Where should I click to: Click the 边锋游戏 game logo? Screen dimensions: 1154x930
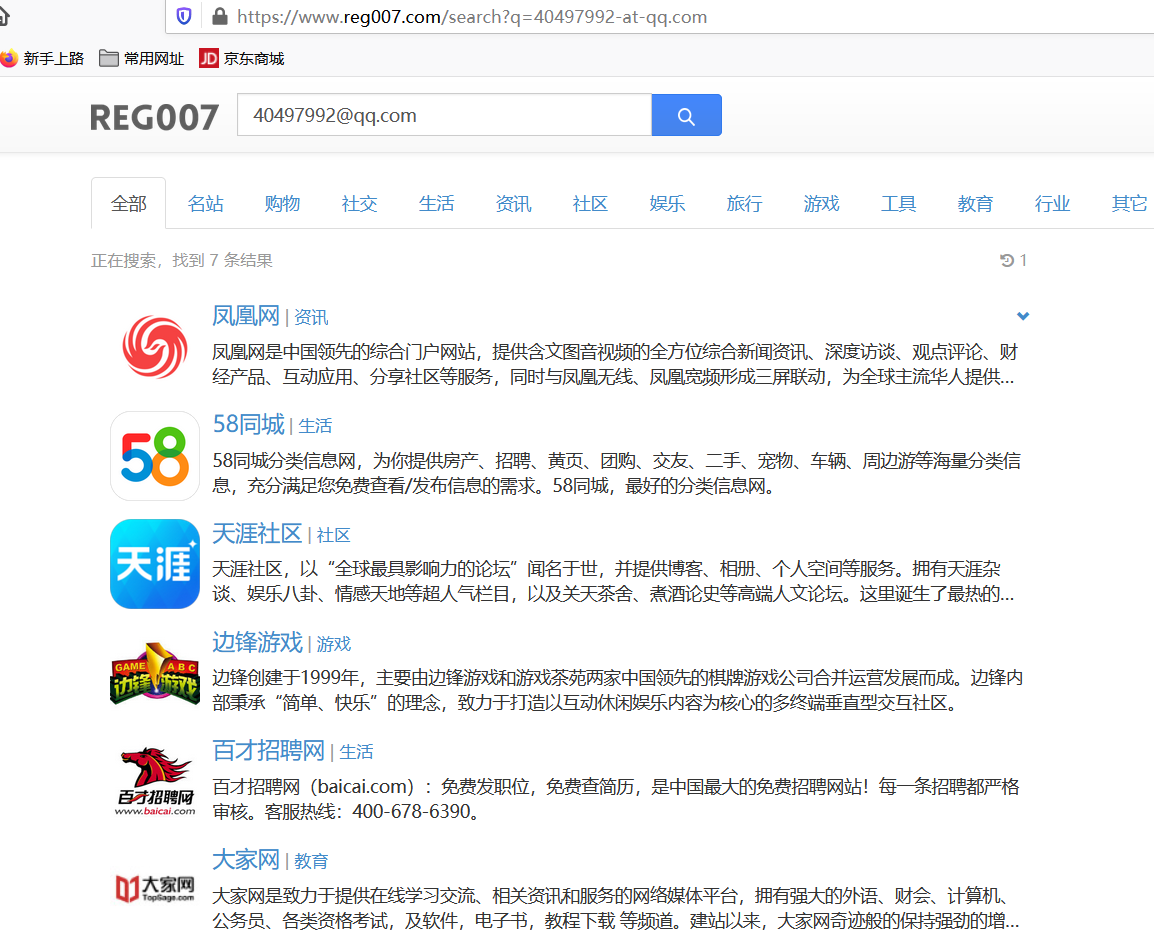click(x=155, y=673)
